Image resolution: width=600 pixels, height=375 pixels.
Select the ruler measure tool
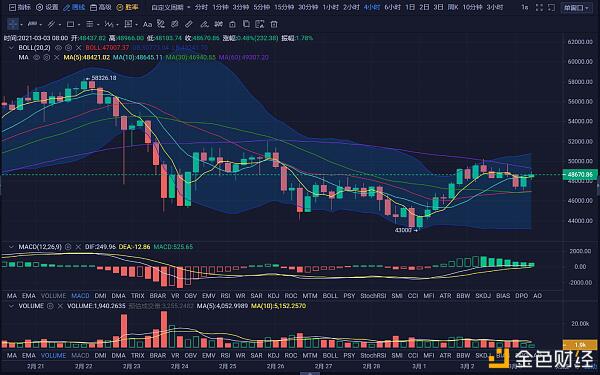click(189, 24)
